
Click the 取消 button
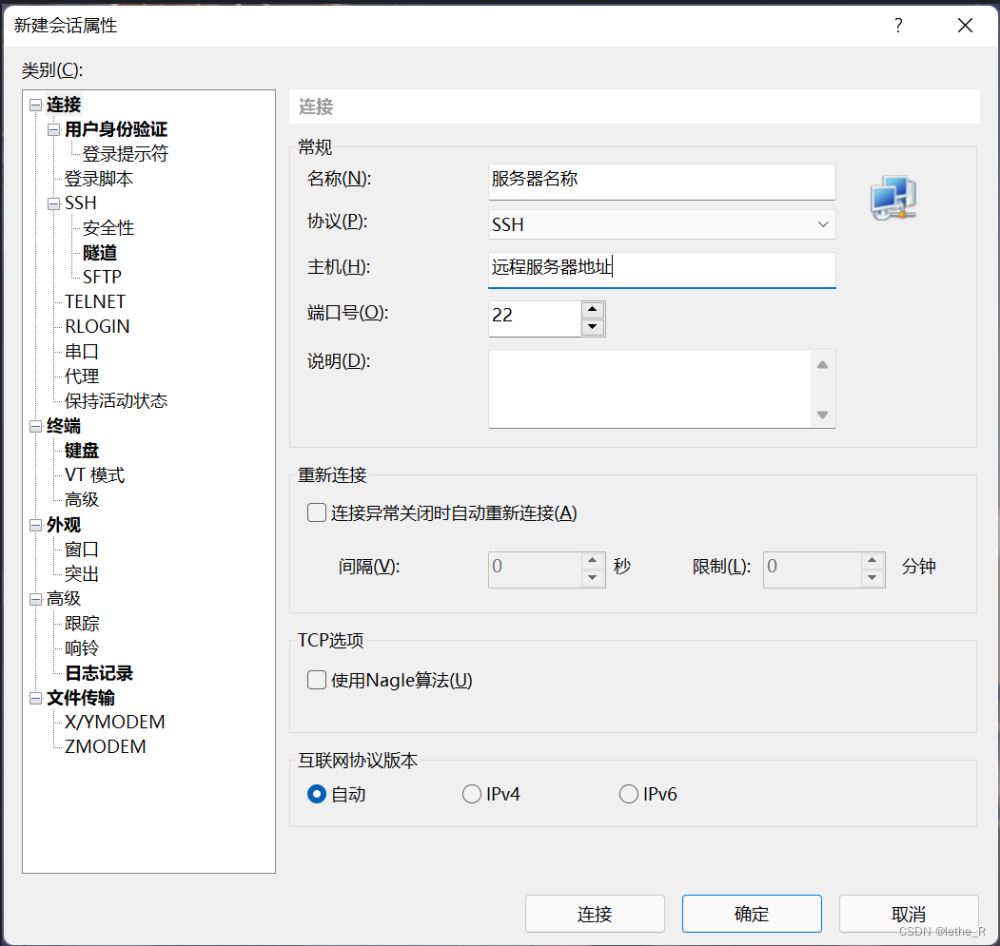click(x=908, y=913)
